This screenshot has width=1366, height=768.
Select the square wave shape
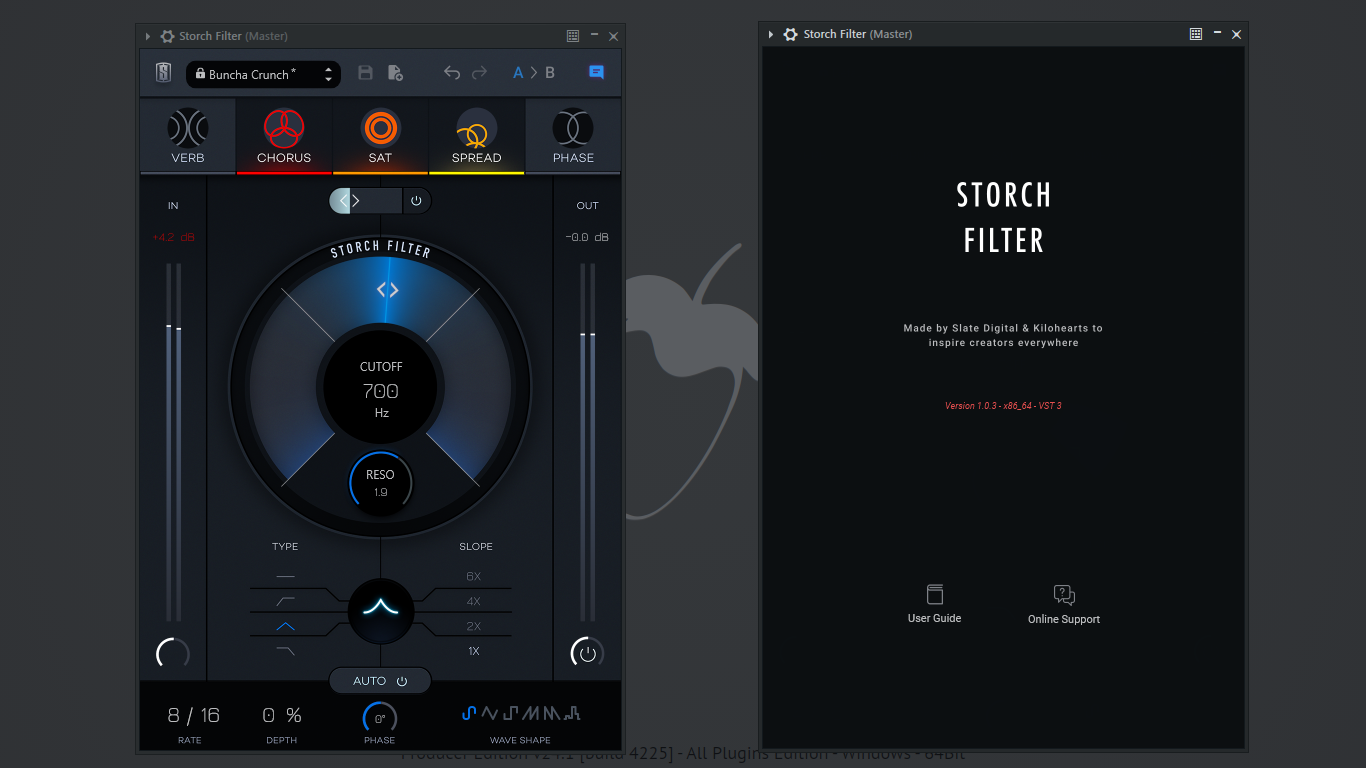tap(510, 713)
